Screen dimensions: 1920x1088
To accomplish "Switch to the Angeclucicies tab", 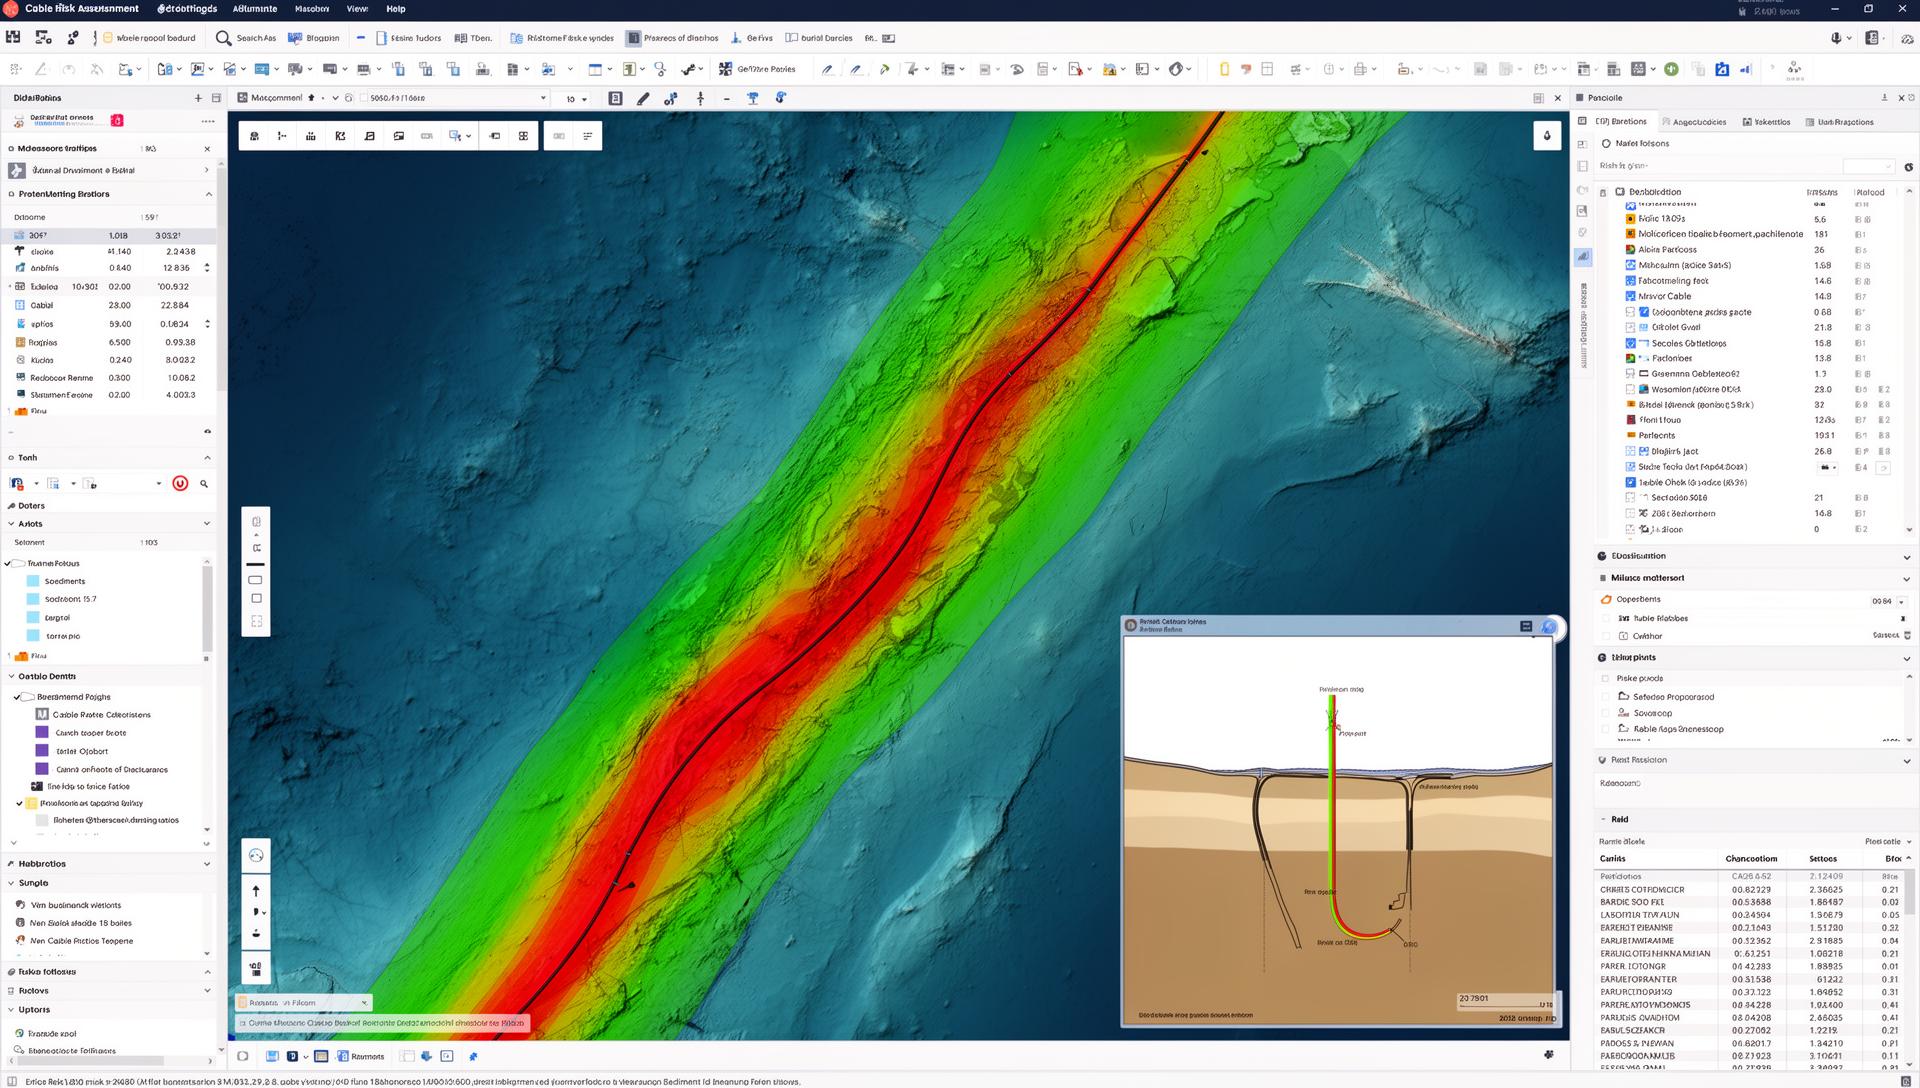I will tap(1693, 122).
